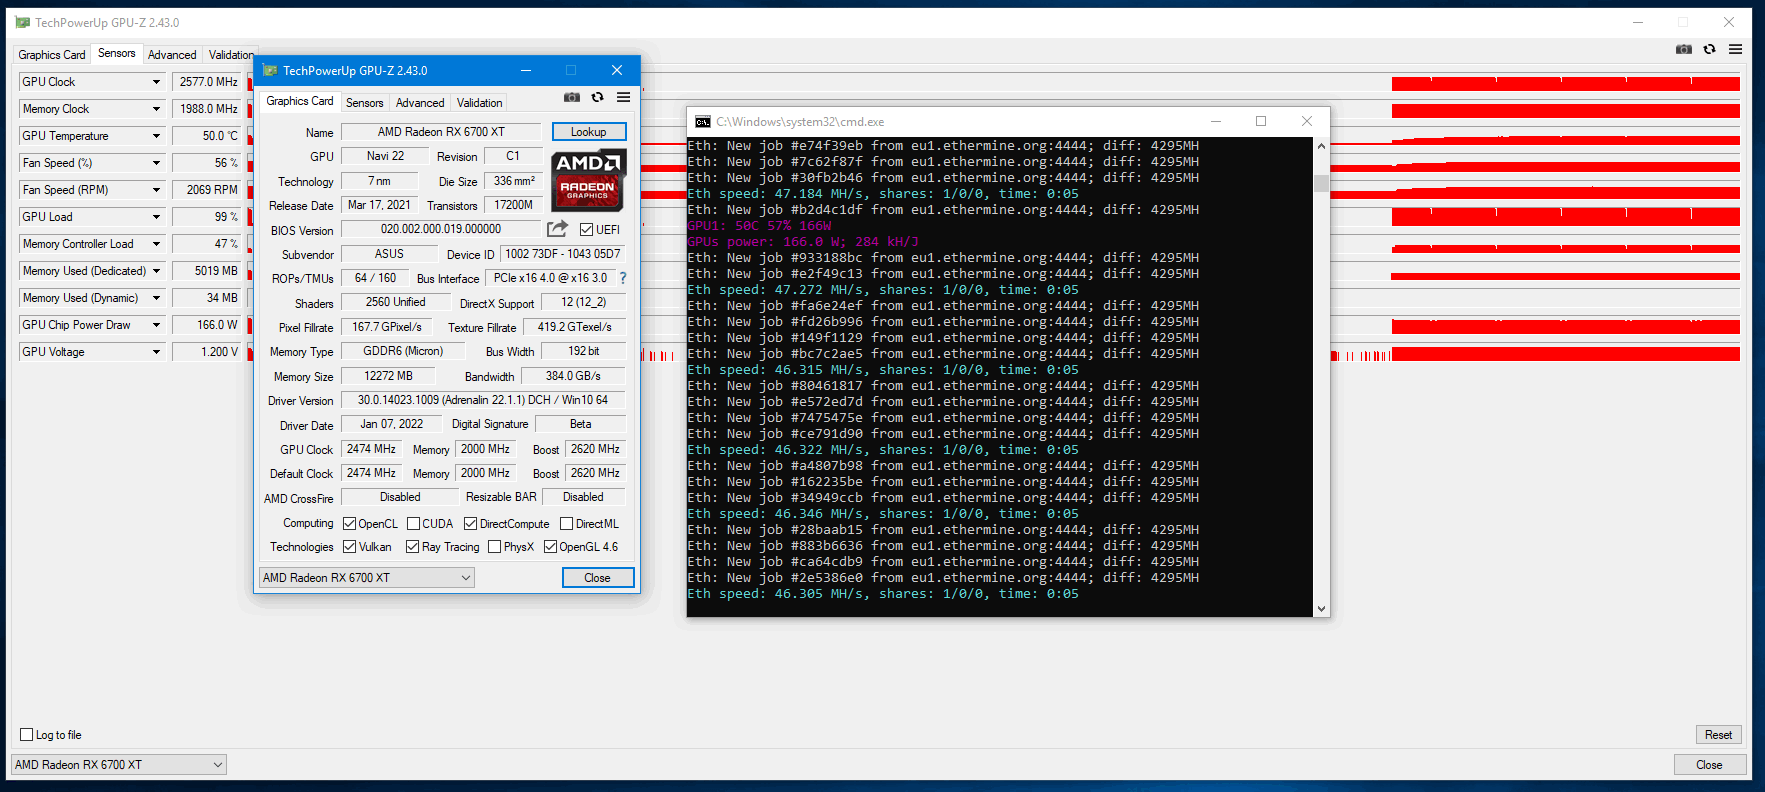
Task: Click the GDDR6 (Micron) Memory Type value
Action: tap(403, 351)
